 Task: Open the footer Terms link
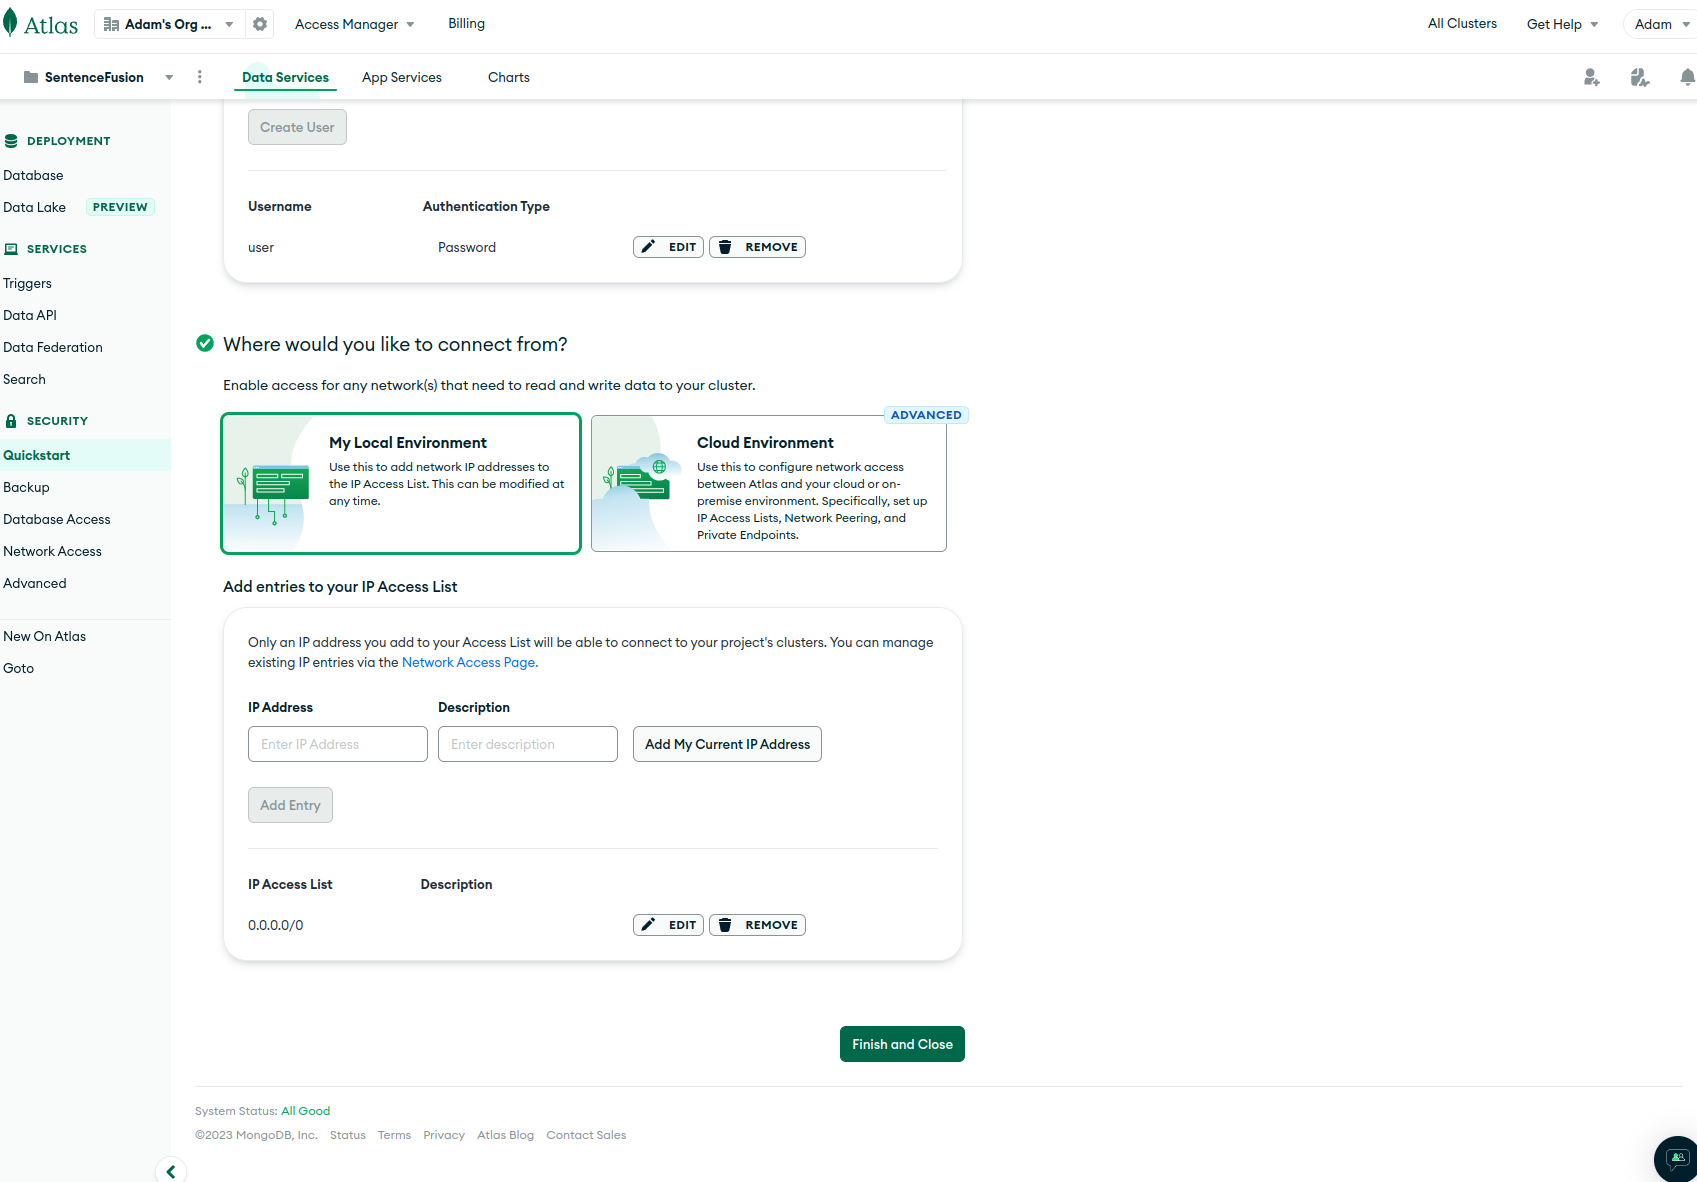[394, 1135]
